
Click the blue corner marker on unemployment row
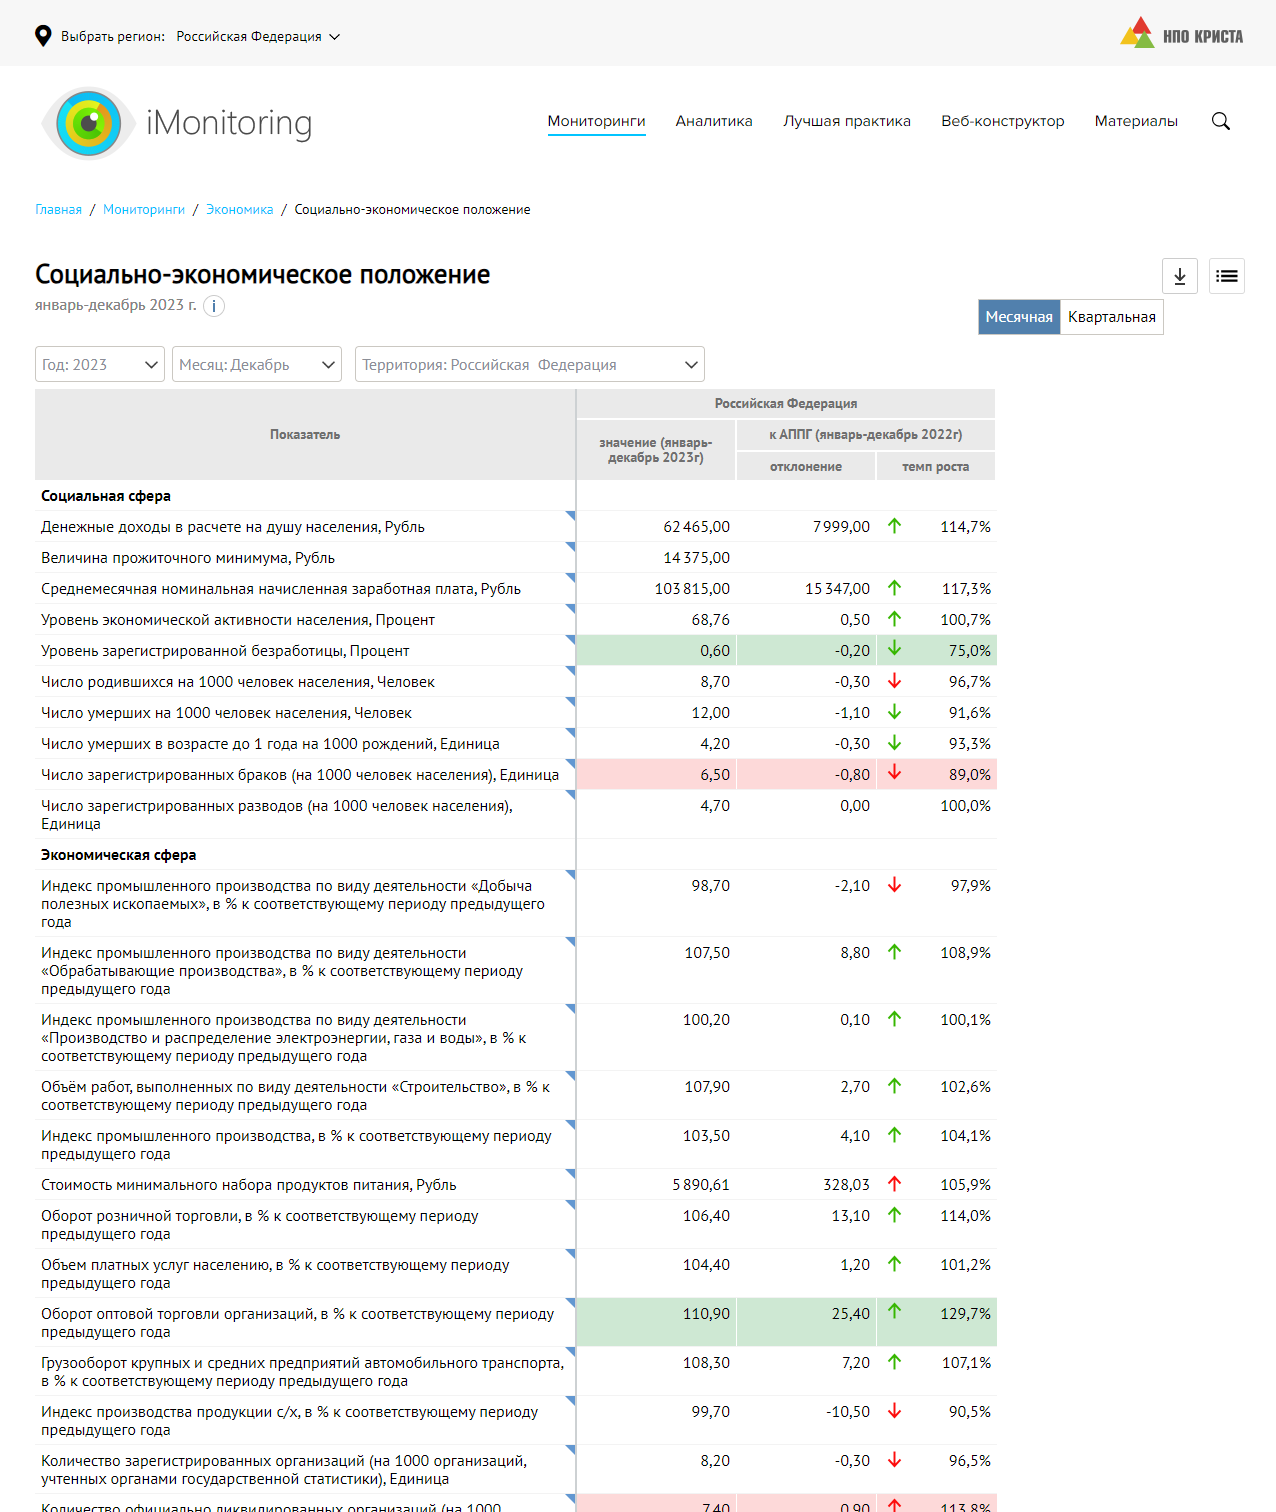tap(570, 639)
